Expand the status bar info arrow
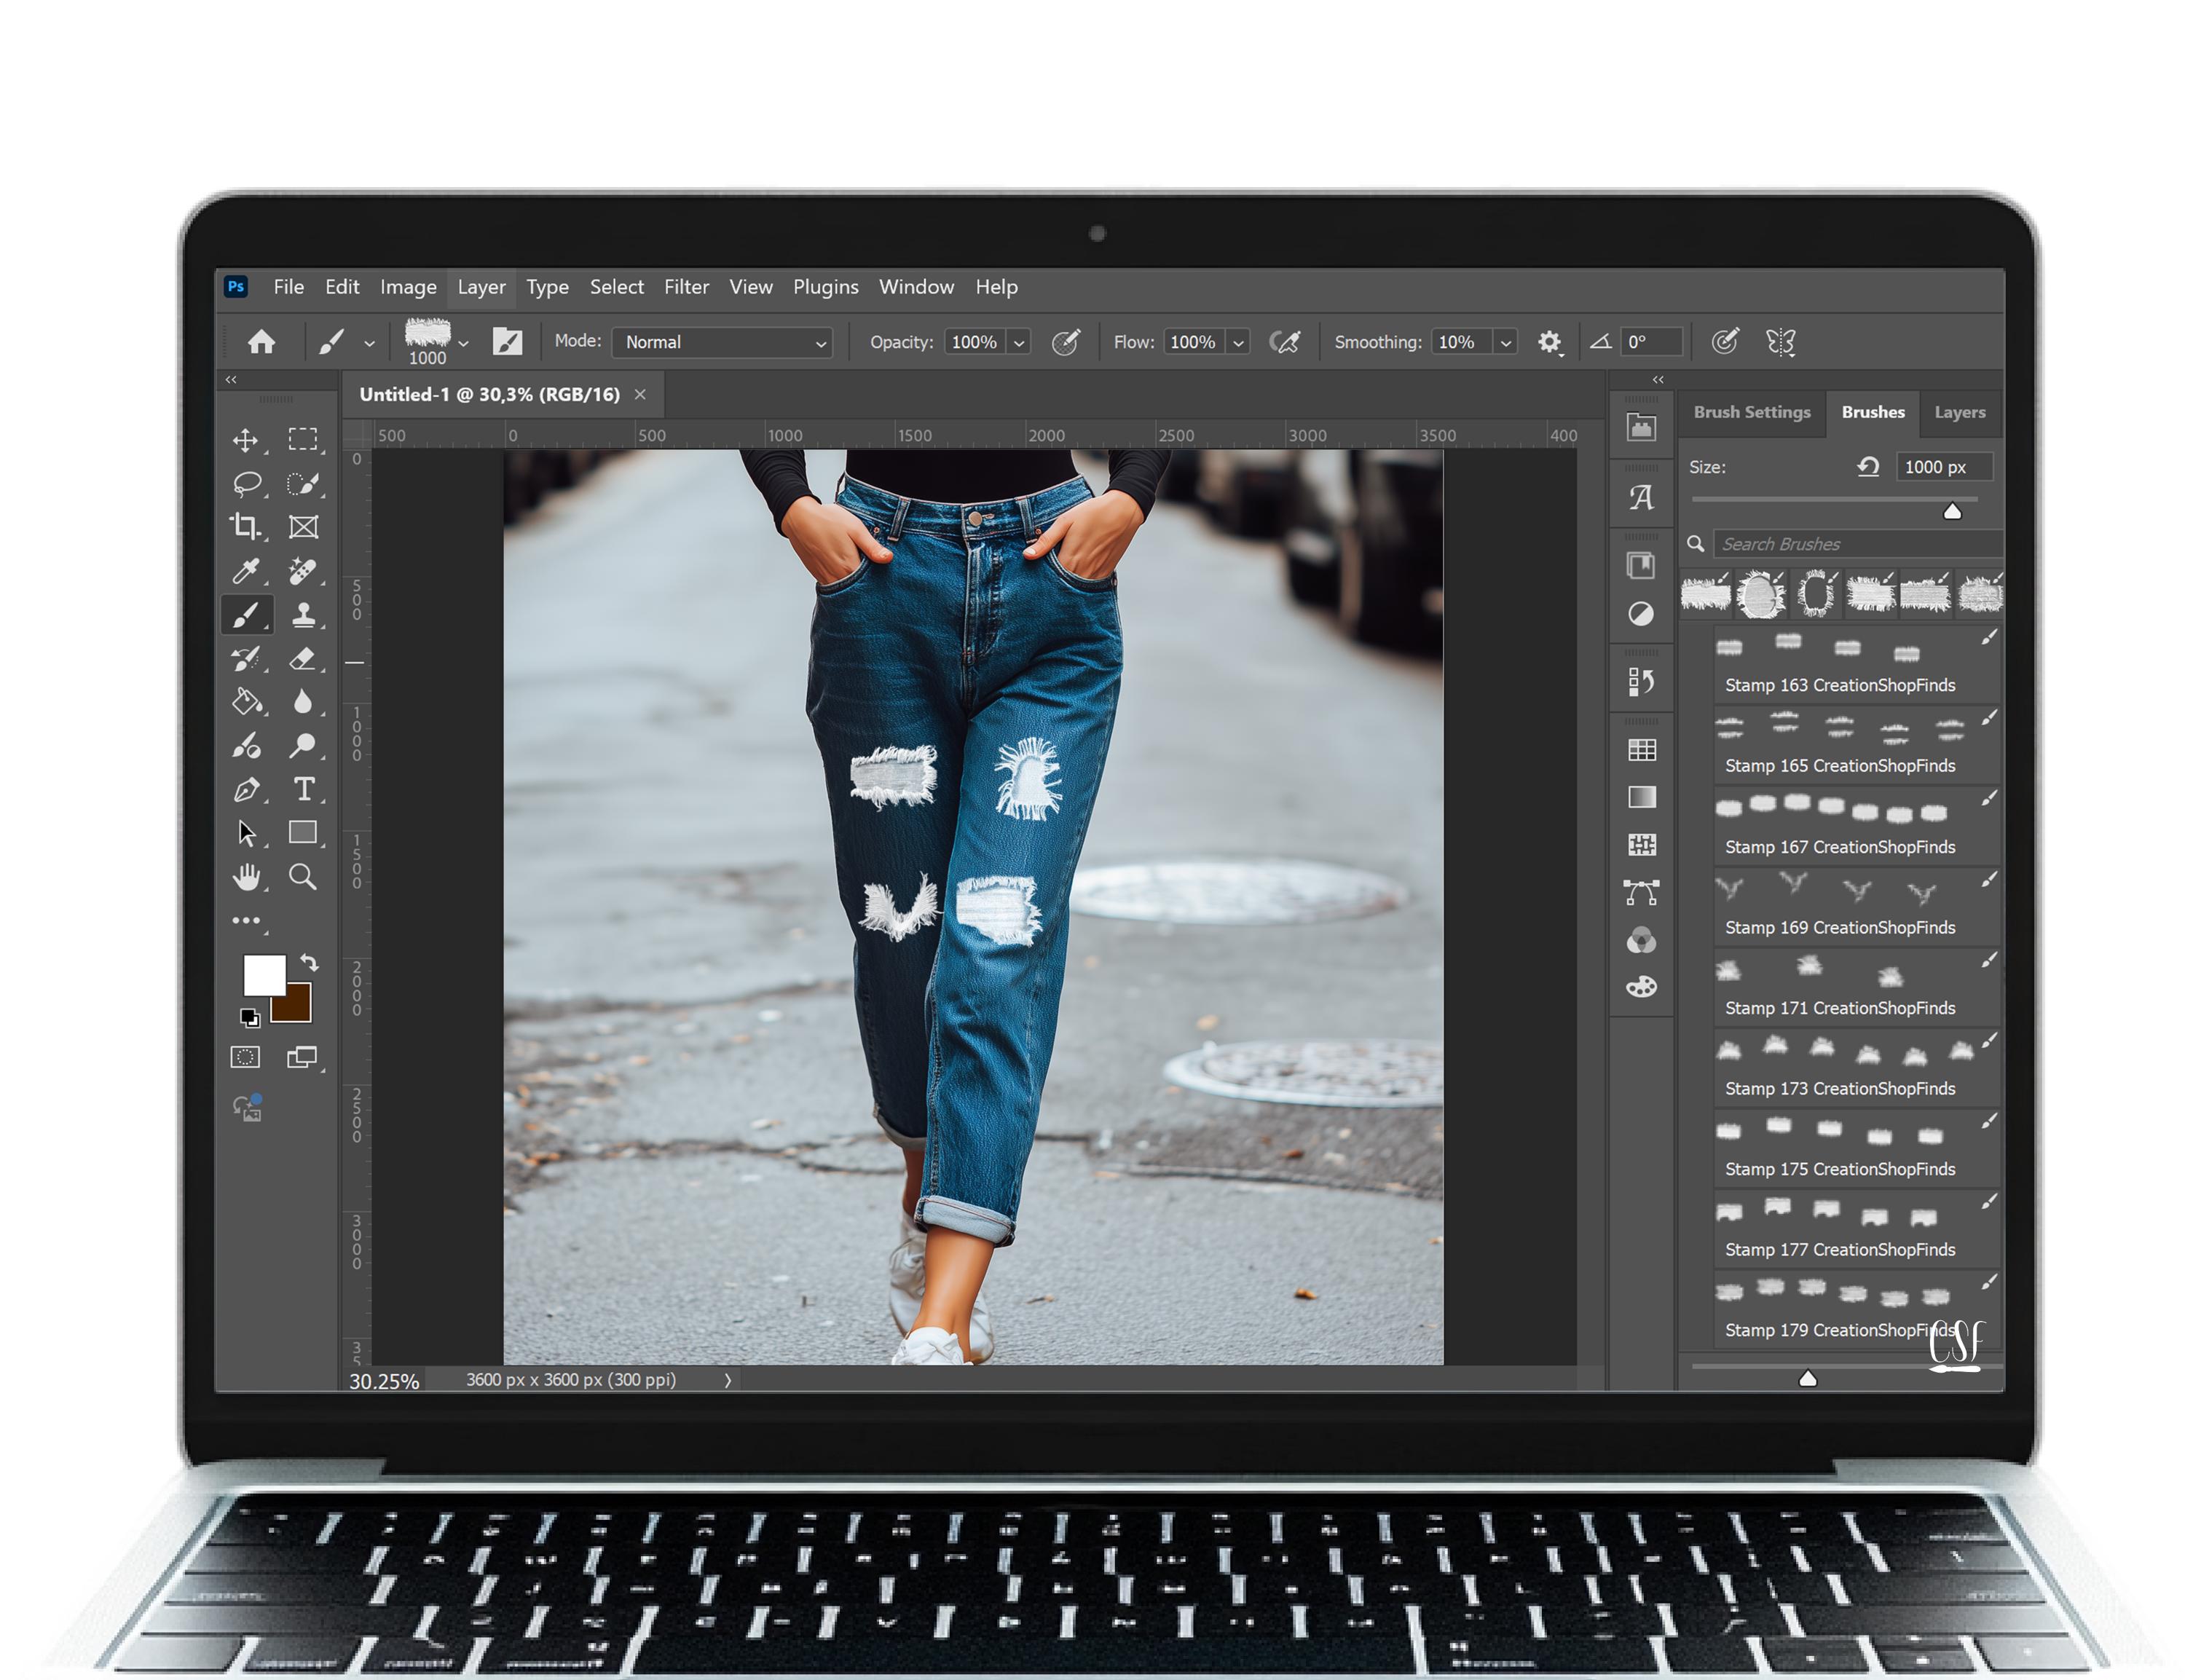This screenshot has width=2185, height=1680. click(x=728, y=1380)
